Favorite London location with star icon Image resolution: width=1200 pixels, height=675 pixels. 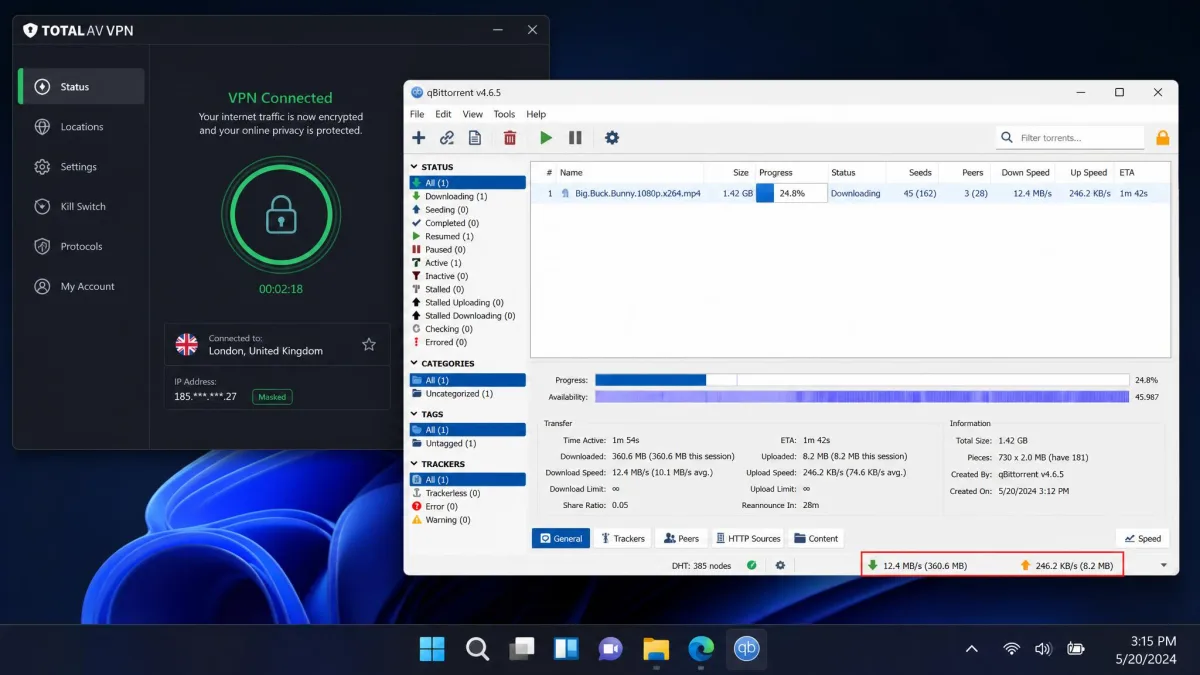[369, 345]
